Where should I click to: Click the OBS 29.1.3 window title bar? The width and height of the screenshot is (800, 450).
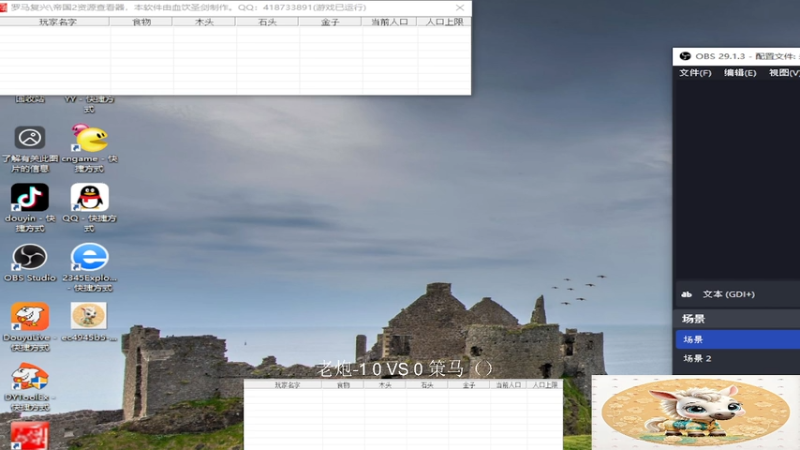(x=736, y=56)
